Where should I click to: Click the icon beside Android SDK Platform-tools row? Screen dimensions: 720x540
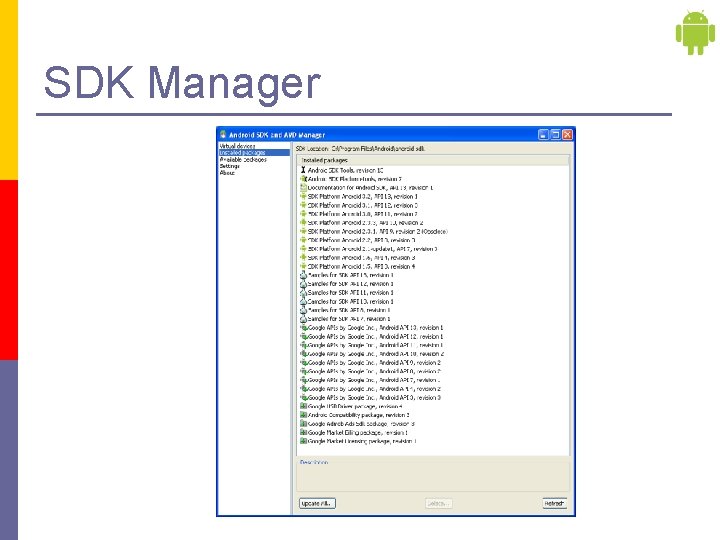coord(303,179)
